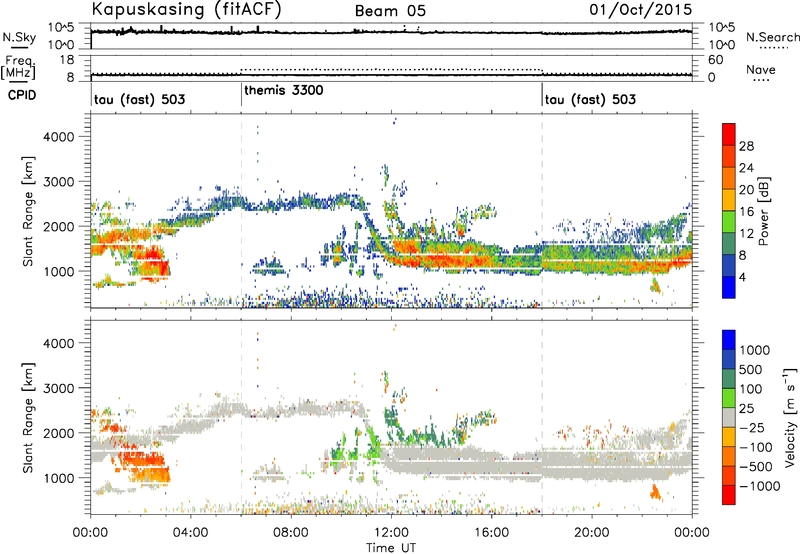Viewport: 800px width, 554px height.
Task: Click the '20:00' time axis tick
Action: 592,533
